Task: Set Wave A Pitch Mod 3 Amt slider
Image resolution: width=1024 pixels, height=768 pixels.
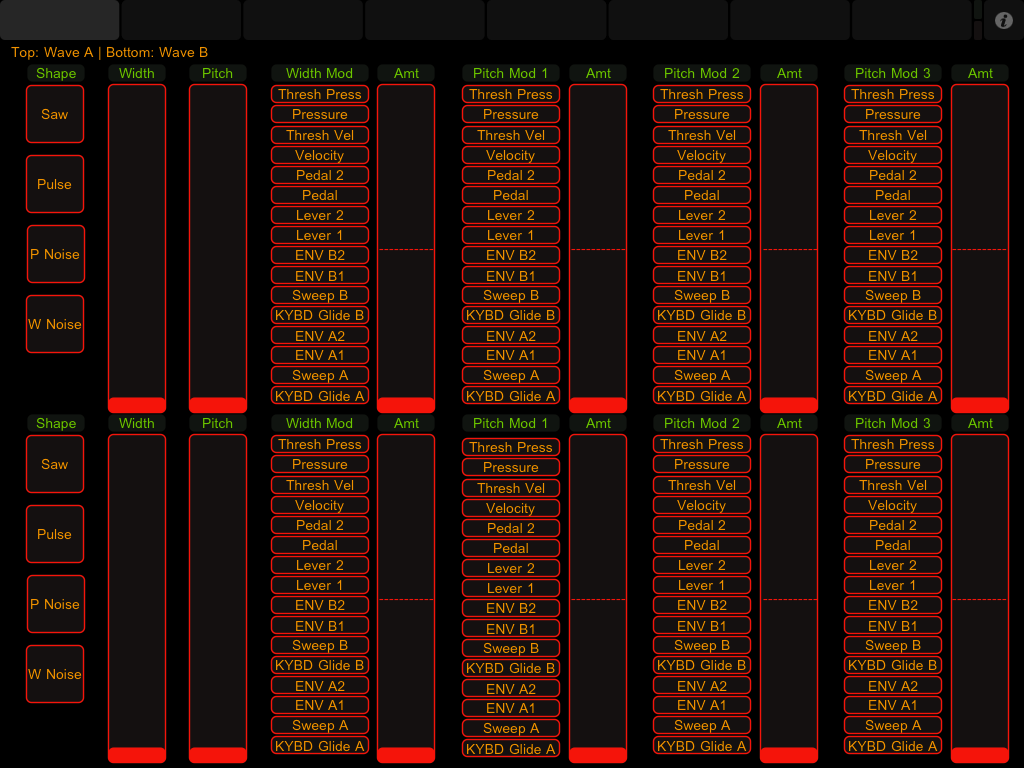Action: (980, 248)
